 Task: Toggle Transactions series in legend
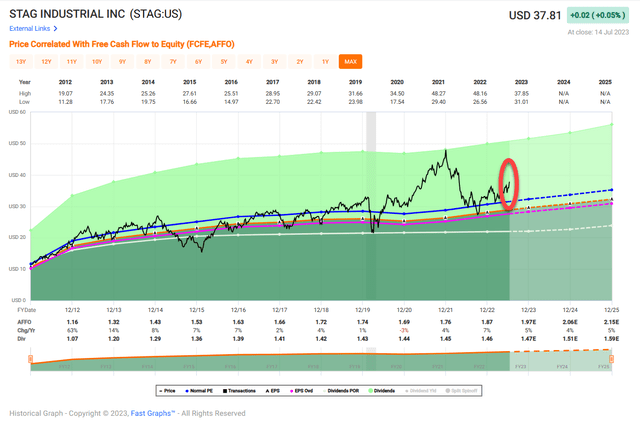239,391
